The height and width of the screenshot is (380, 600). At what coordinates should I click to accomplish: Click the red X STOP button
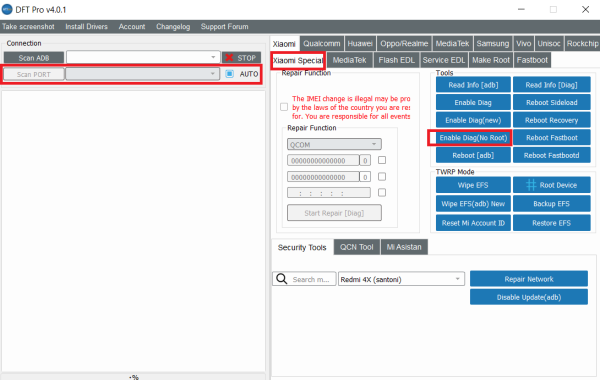241,58
